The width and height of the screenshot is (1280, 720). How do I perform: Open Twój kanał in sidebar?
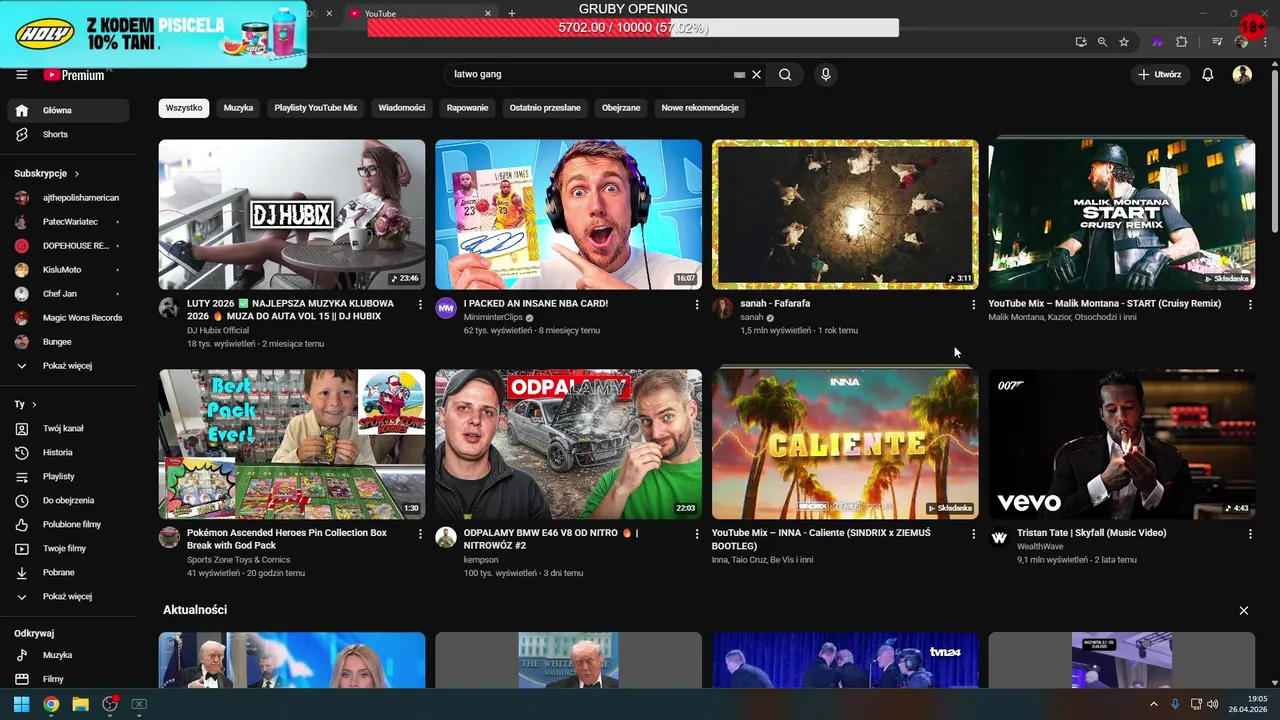[x=68, y=429]
